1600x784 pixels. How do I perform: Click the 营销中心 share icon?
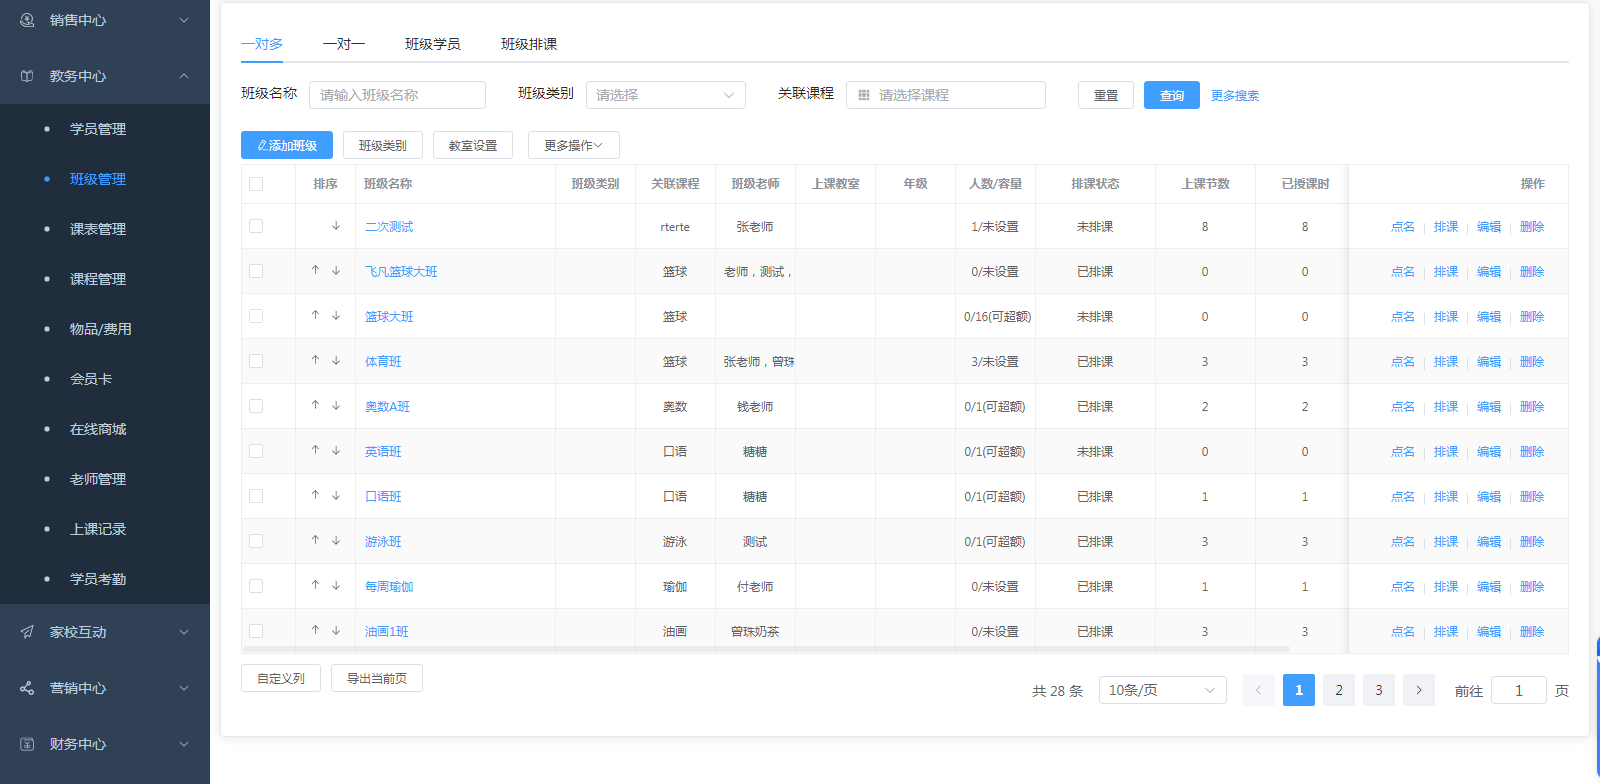click(27, 688)
